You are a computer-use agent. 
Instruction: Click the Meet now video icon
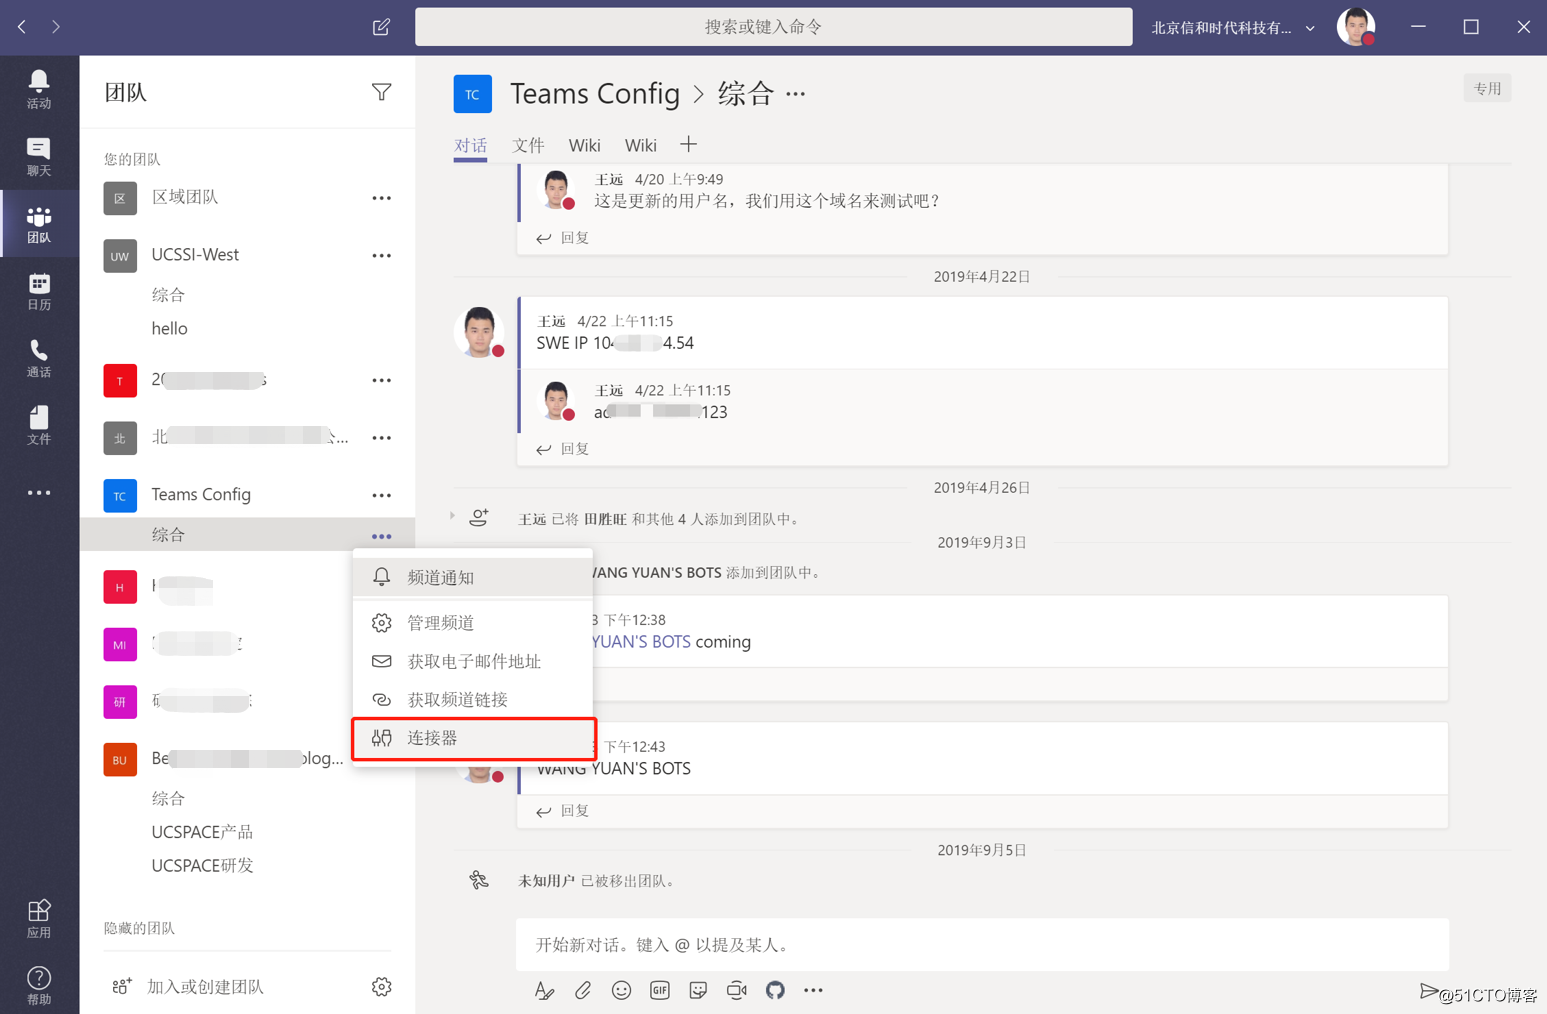(737, 990)
